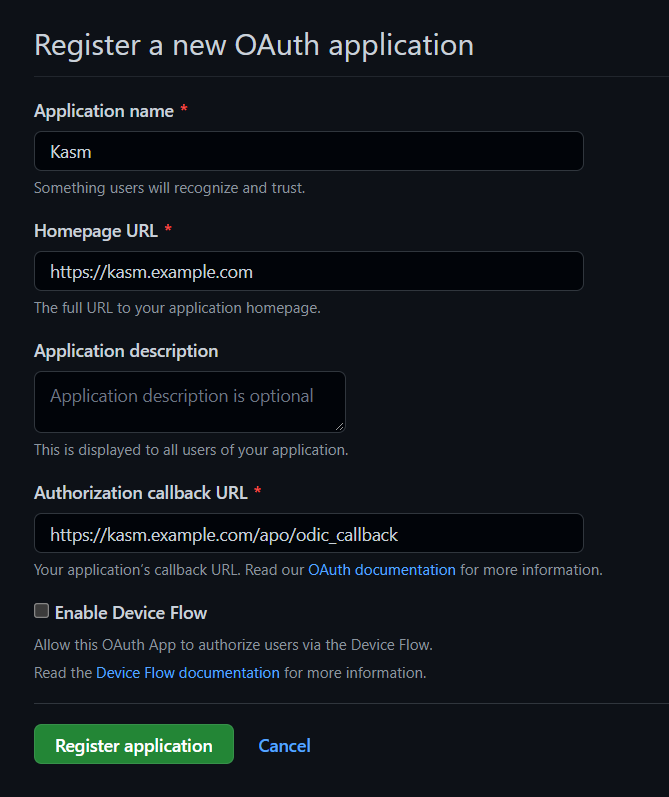
Task: Click the 'Something users will recognize' hint text
Action: click(170, 188)
